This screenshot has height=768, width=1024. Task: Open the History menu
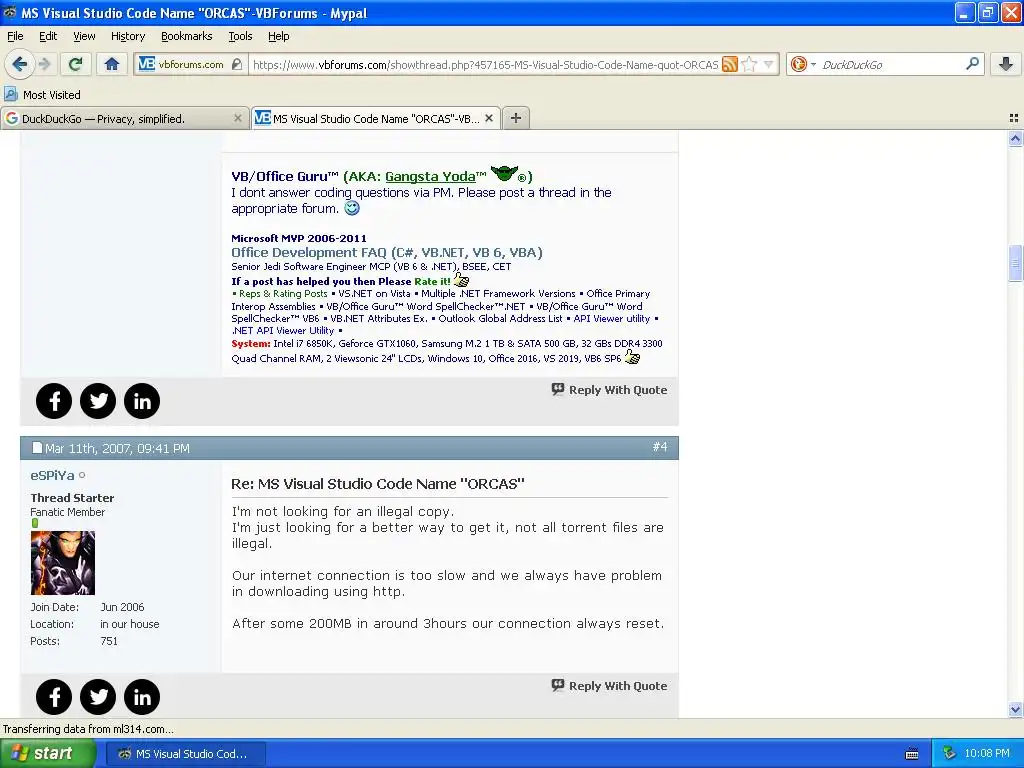pos(127,36)
